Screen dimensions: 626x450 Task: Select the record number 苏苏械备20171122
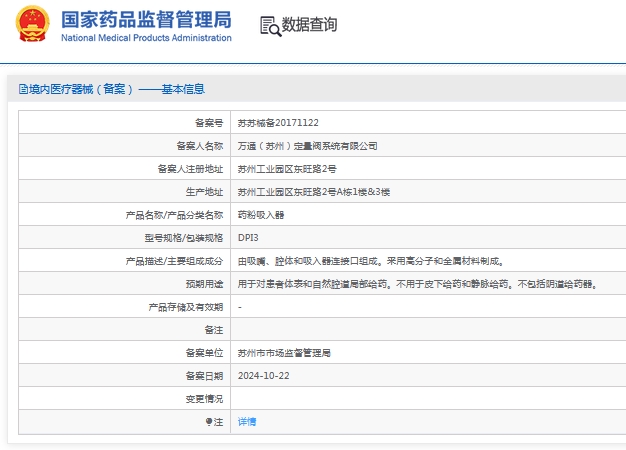click(278, 123)
